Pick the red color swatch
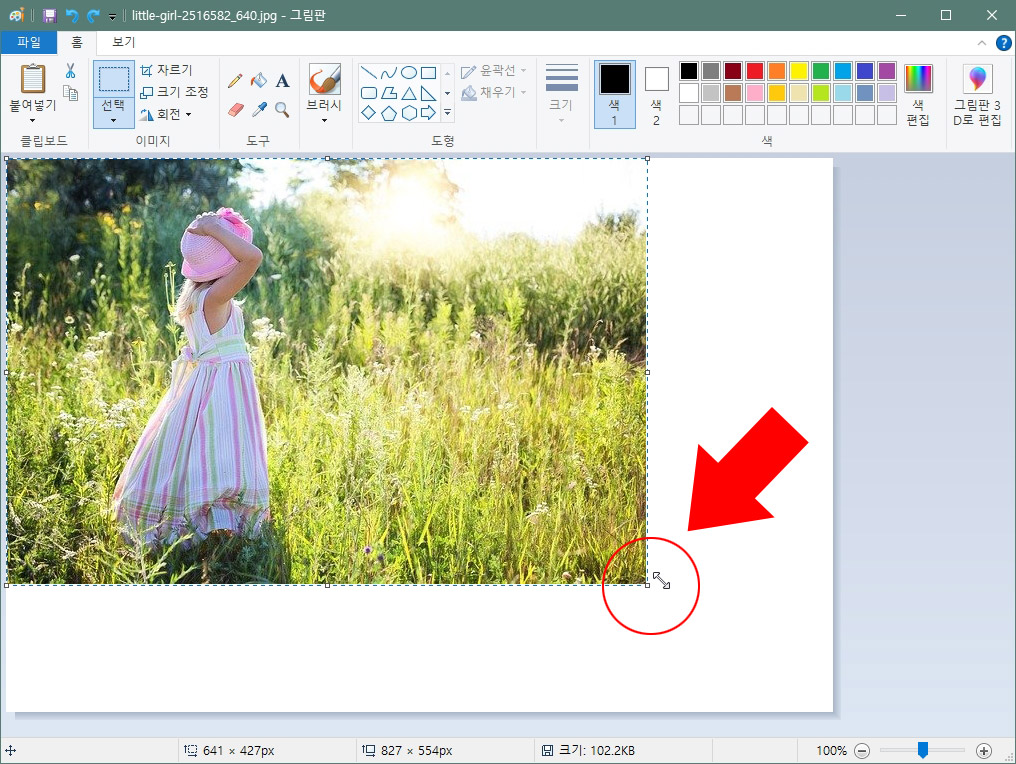Image resolution: width=1016 pixels, height=764 pixels. click(x=755, y=71)
